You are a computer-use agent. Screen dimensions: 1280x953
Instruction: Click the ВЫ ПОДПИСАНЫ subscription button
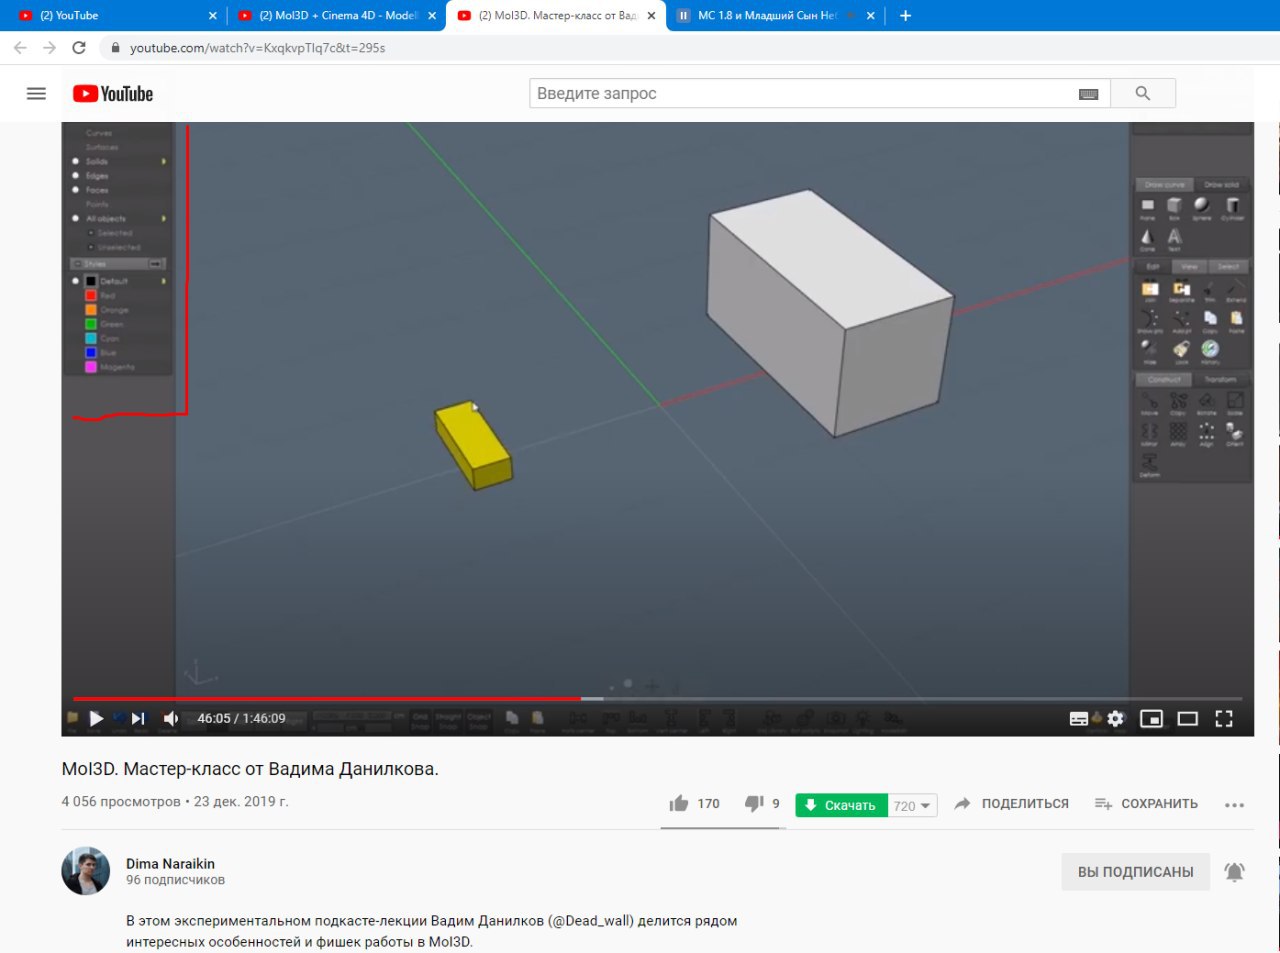point(1136,872)
